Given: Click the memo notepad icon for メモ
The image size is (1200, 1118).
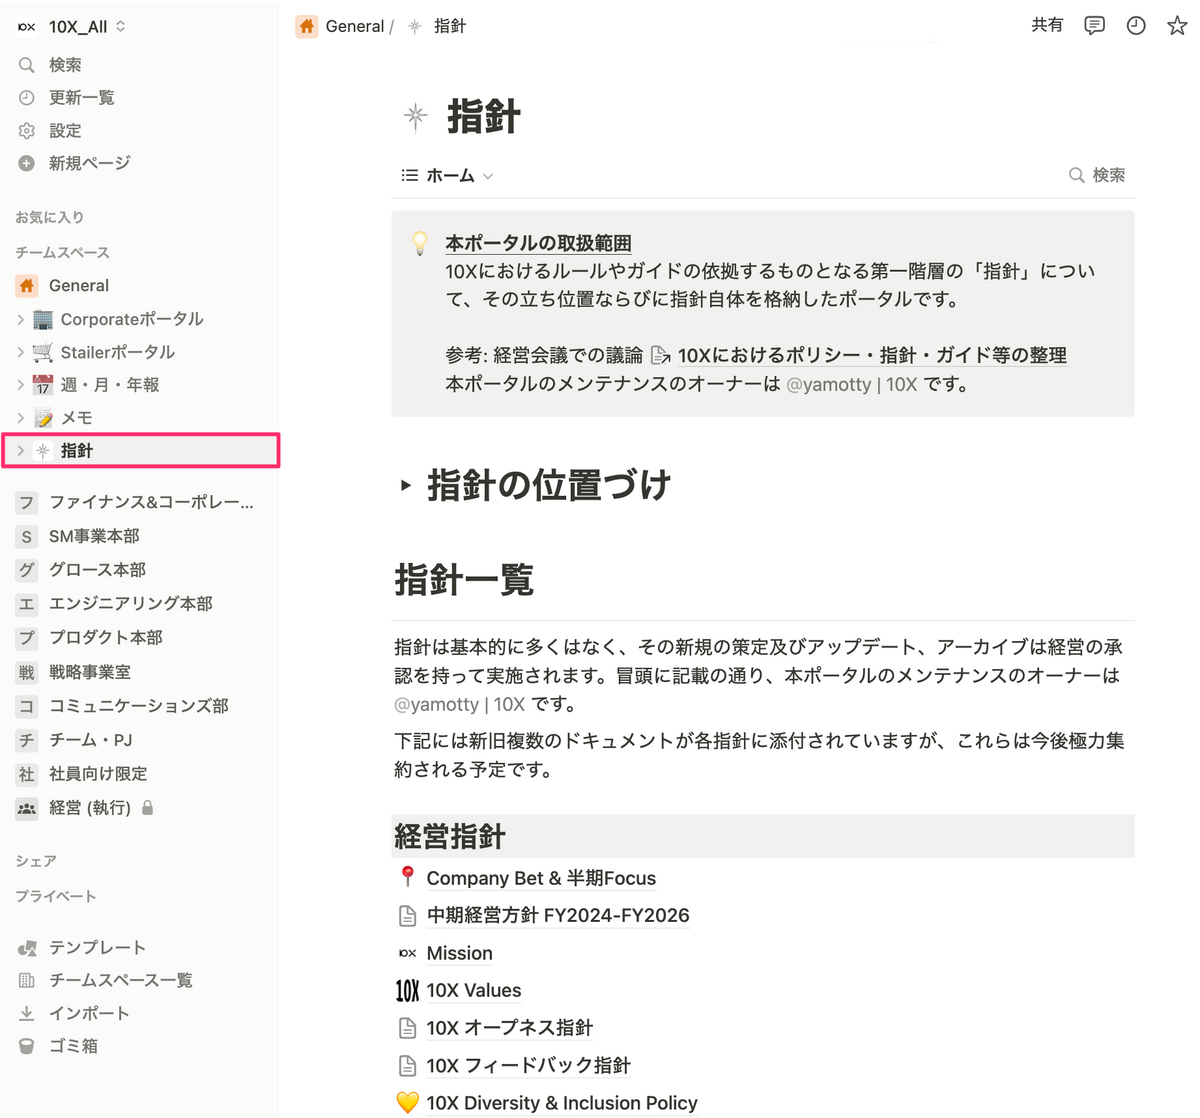Looking at the screenshot, I should (x=43, y=418).
